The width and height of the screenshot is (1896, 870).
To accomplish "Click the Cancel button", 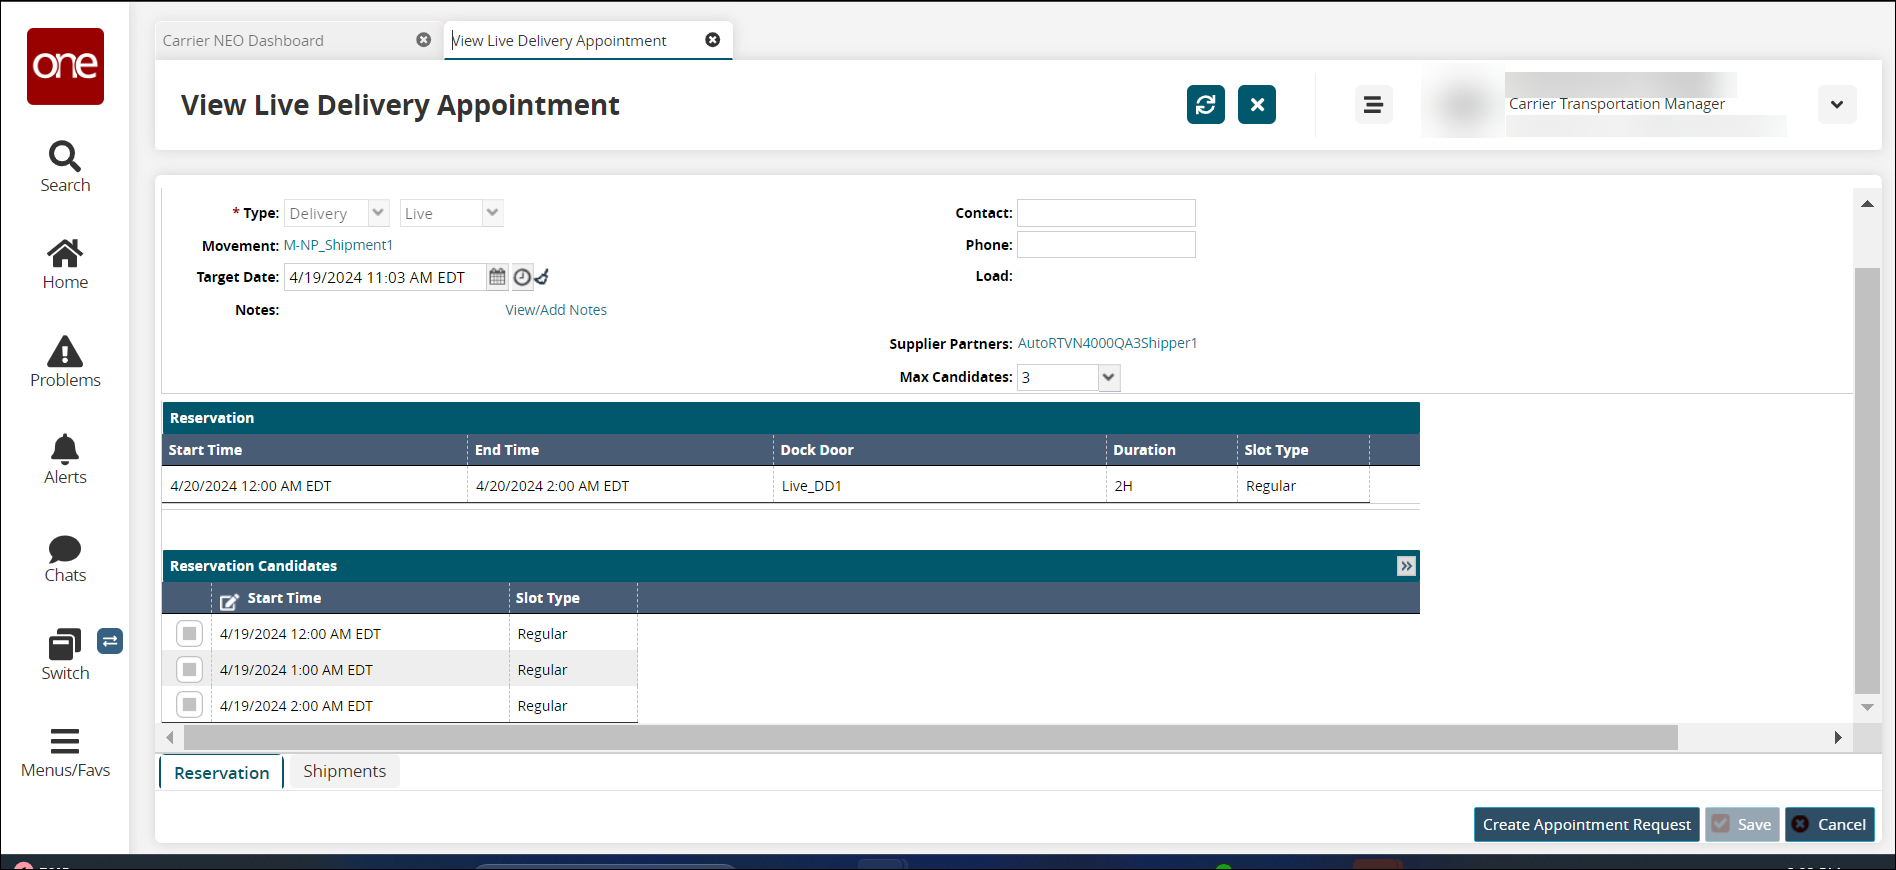I will click(1830, 824).
